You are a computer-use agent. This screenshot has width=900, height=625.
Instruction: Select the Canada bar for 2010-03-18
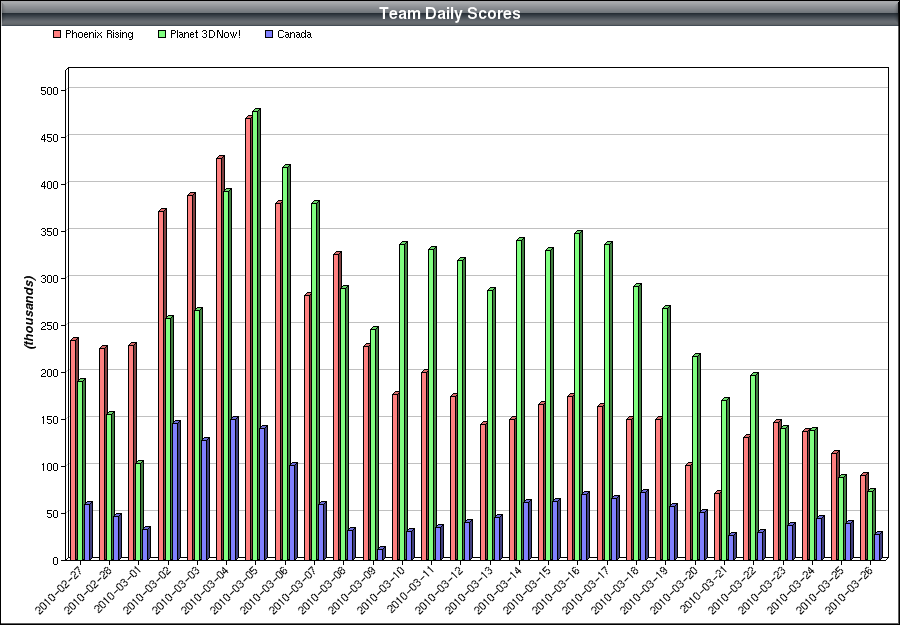(644, 525)
